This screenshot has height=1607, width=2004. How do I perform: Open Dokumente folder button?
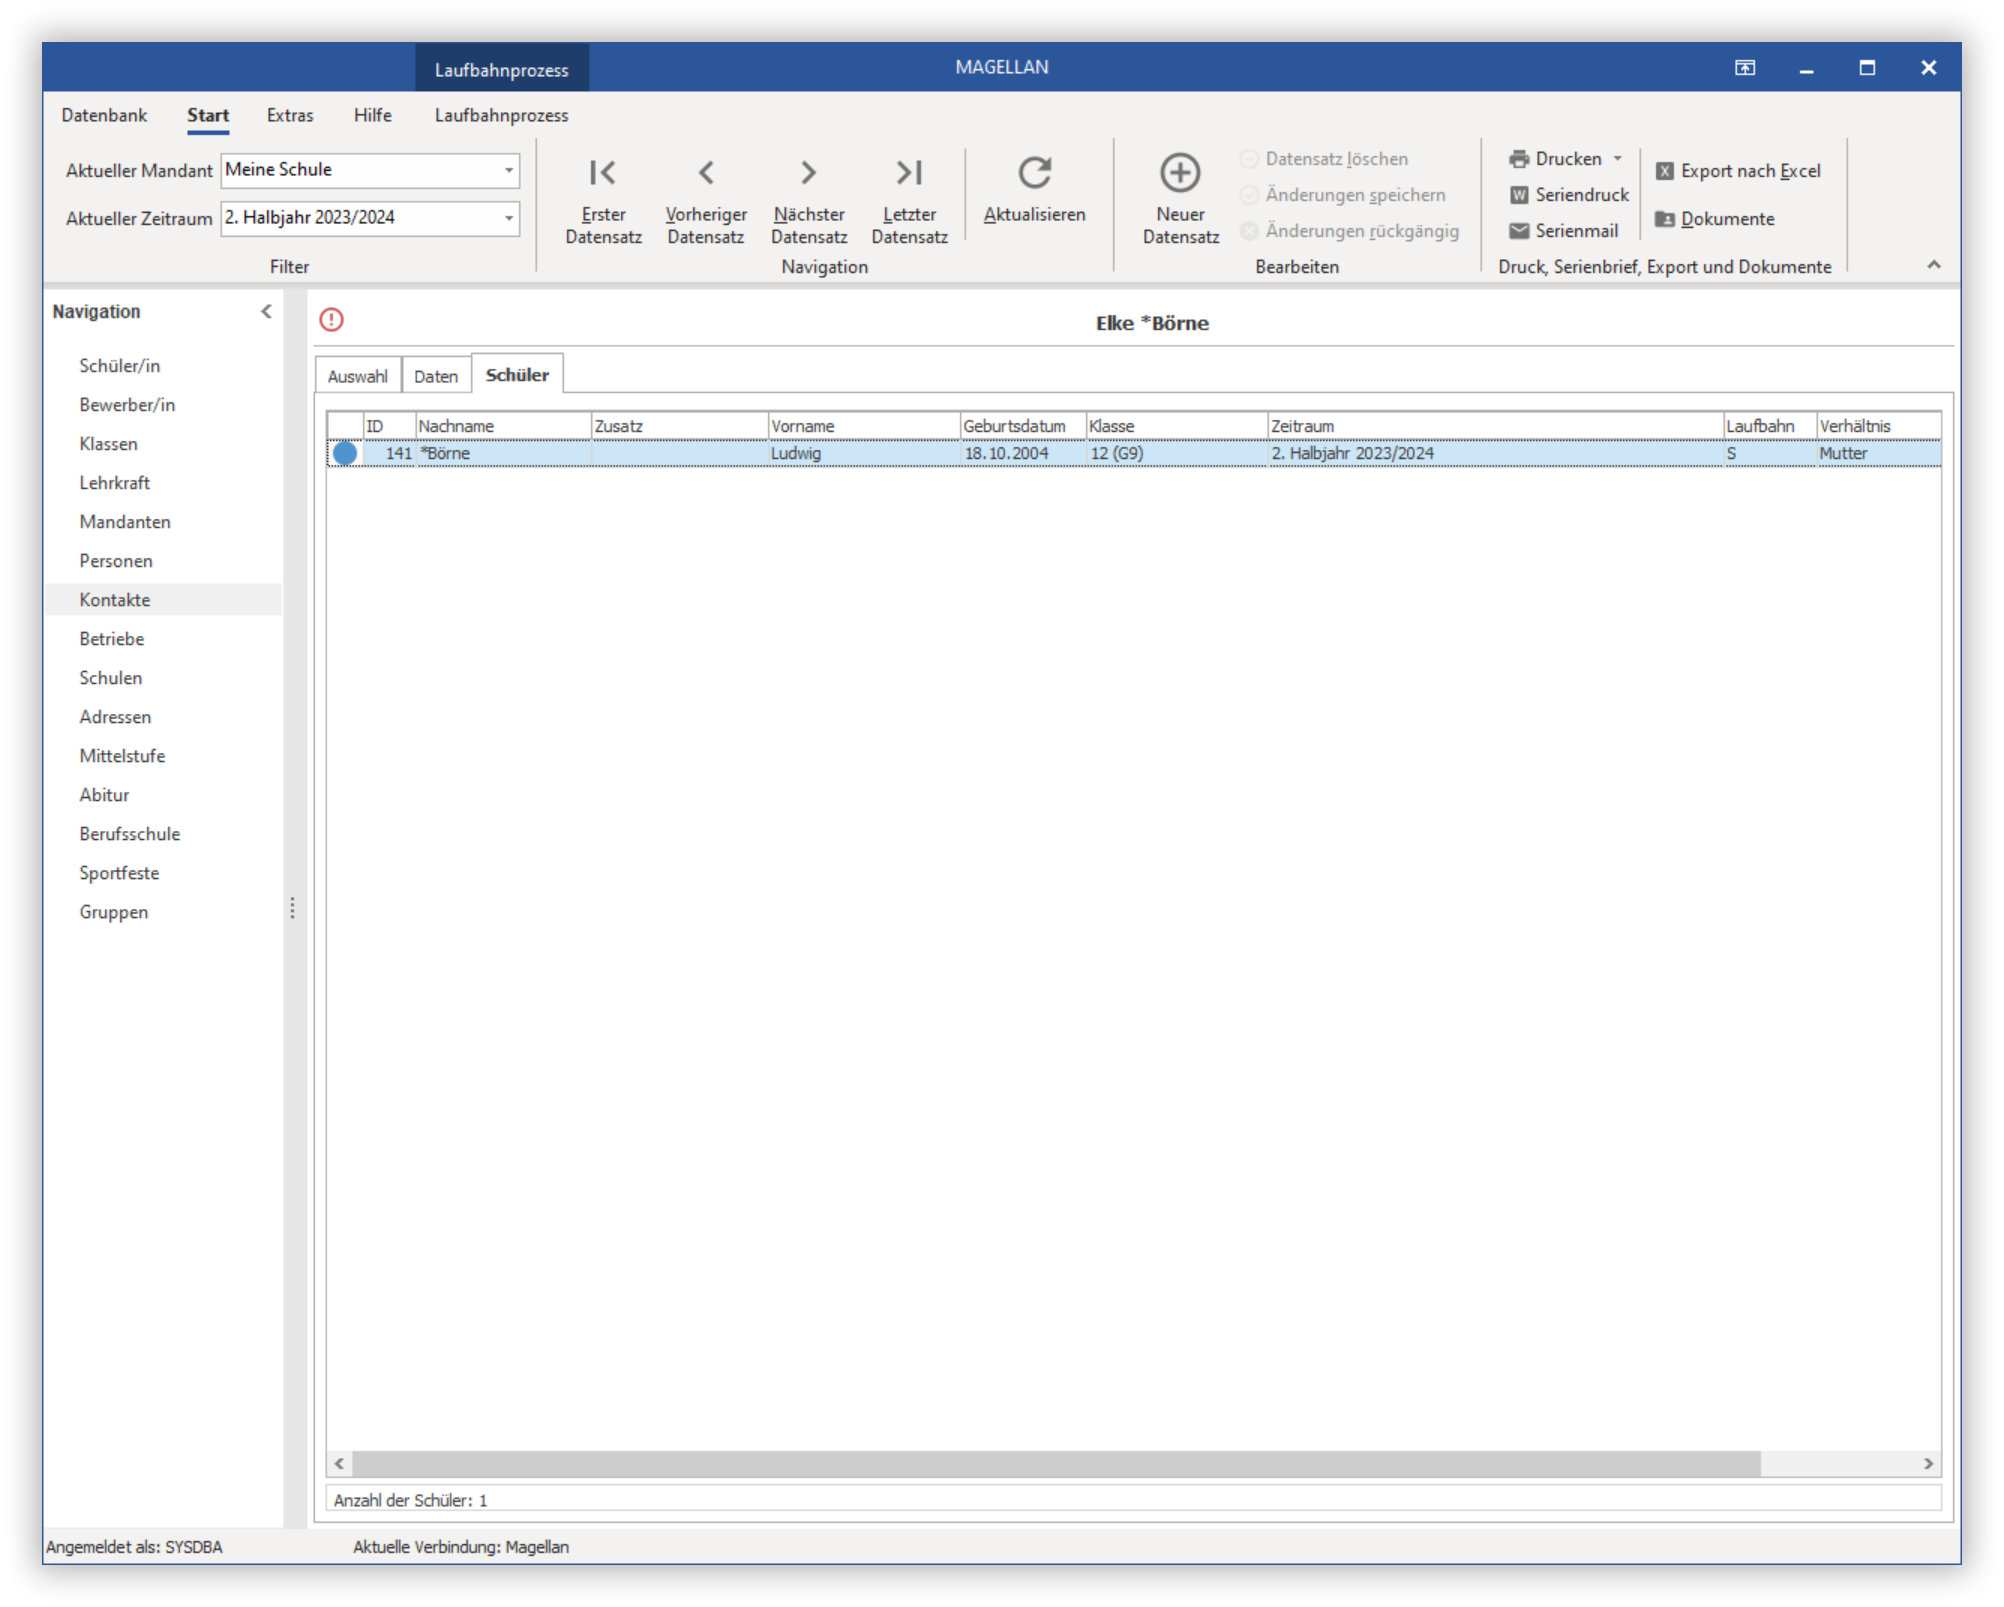click(1715, 219)
